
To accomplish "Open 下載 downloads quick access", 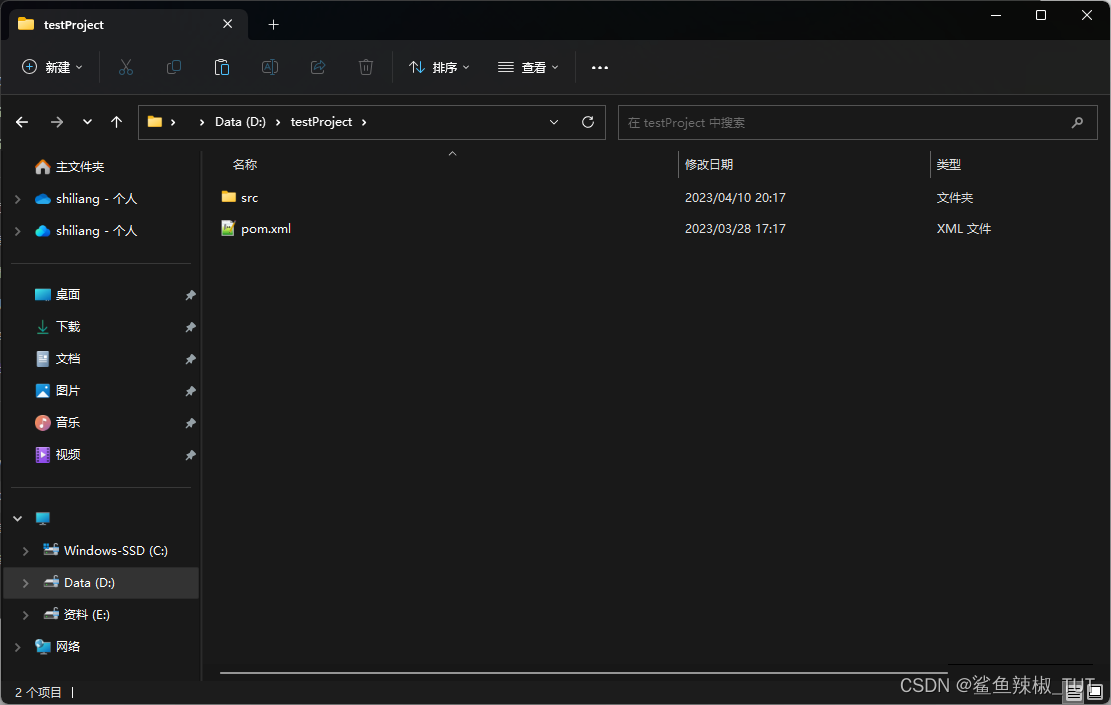I will pyautogui.click(x=57, y=327).
